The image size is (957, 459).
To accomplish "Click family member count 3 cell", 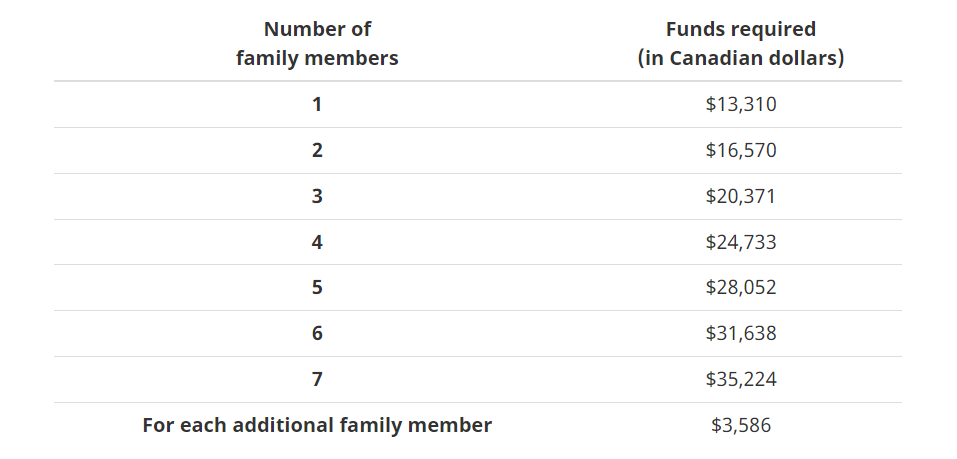I will pyautogui.click(x=317, y=196).
